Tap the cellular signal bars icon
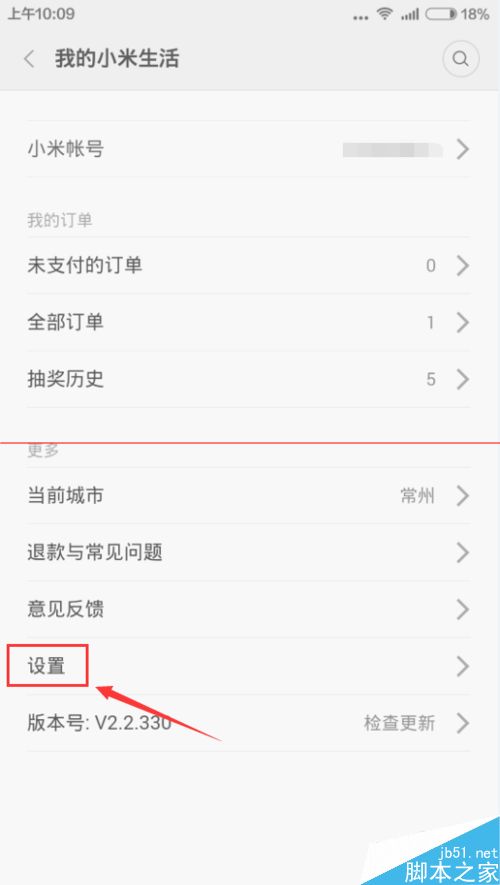The image size is (500, 885). [x=410, y=15]
